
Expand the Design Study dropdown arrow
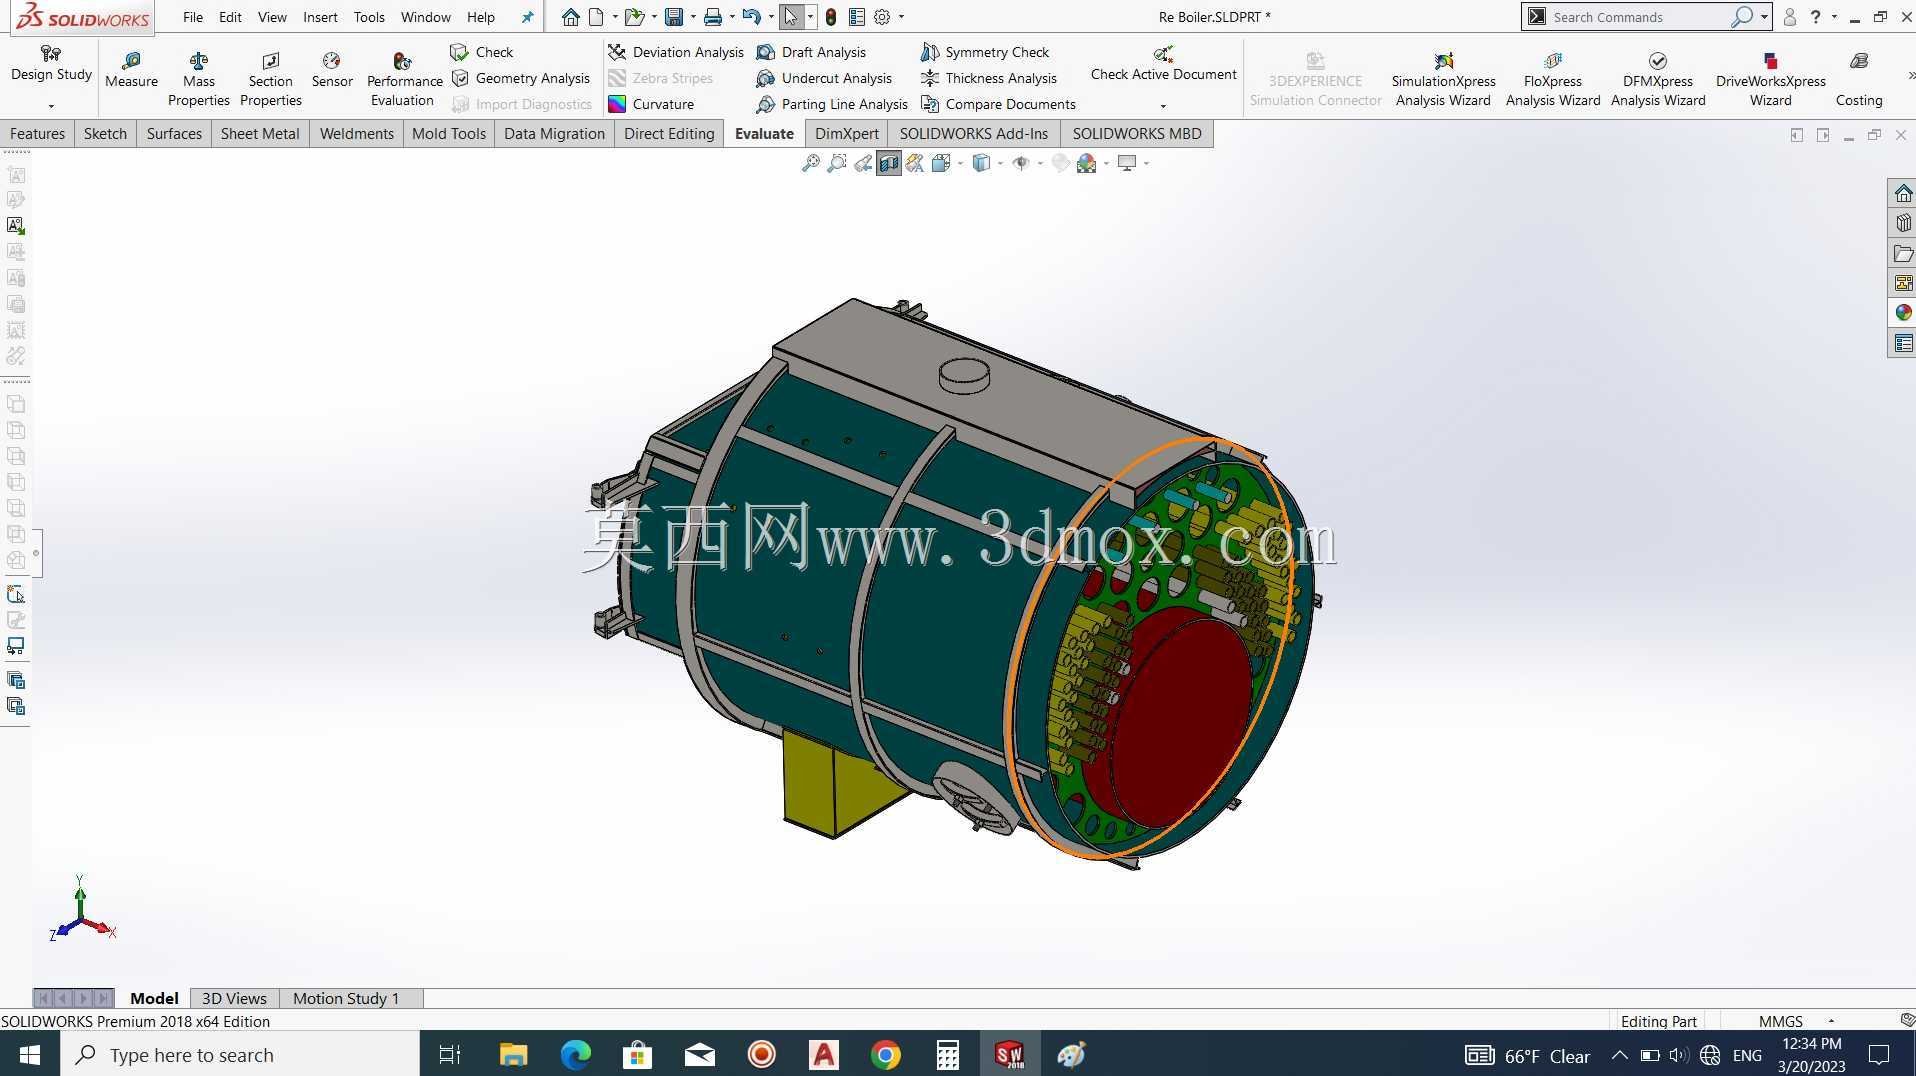(x=51, y=105)
